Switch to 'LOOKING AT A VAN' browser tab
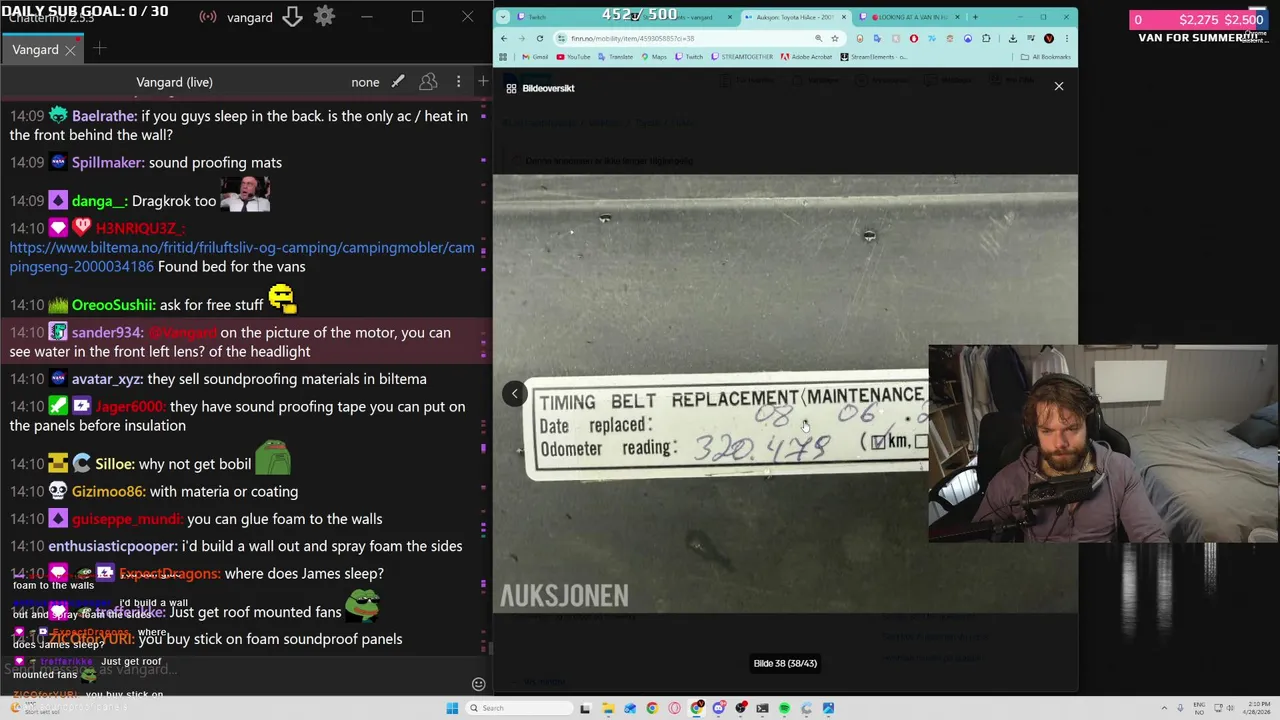Viewport: 1280px width, 720px height. [x=909, y=17]
